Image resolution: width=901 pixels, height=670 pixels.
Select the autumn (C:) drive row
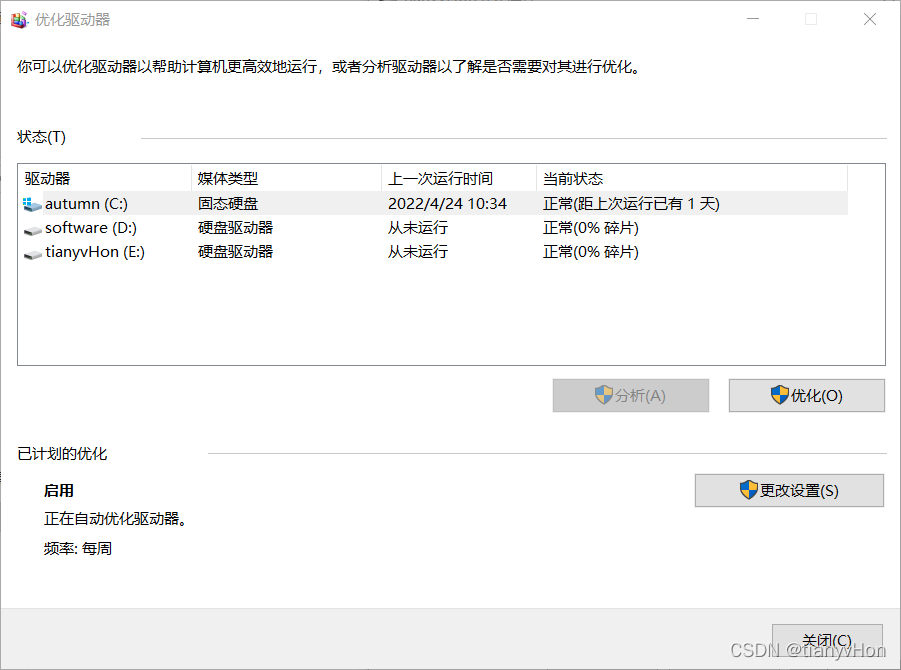click(x=434, y=203)
